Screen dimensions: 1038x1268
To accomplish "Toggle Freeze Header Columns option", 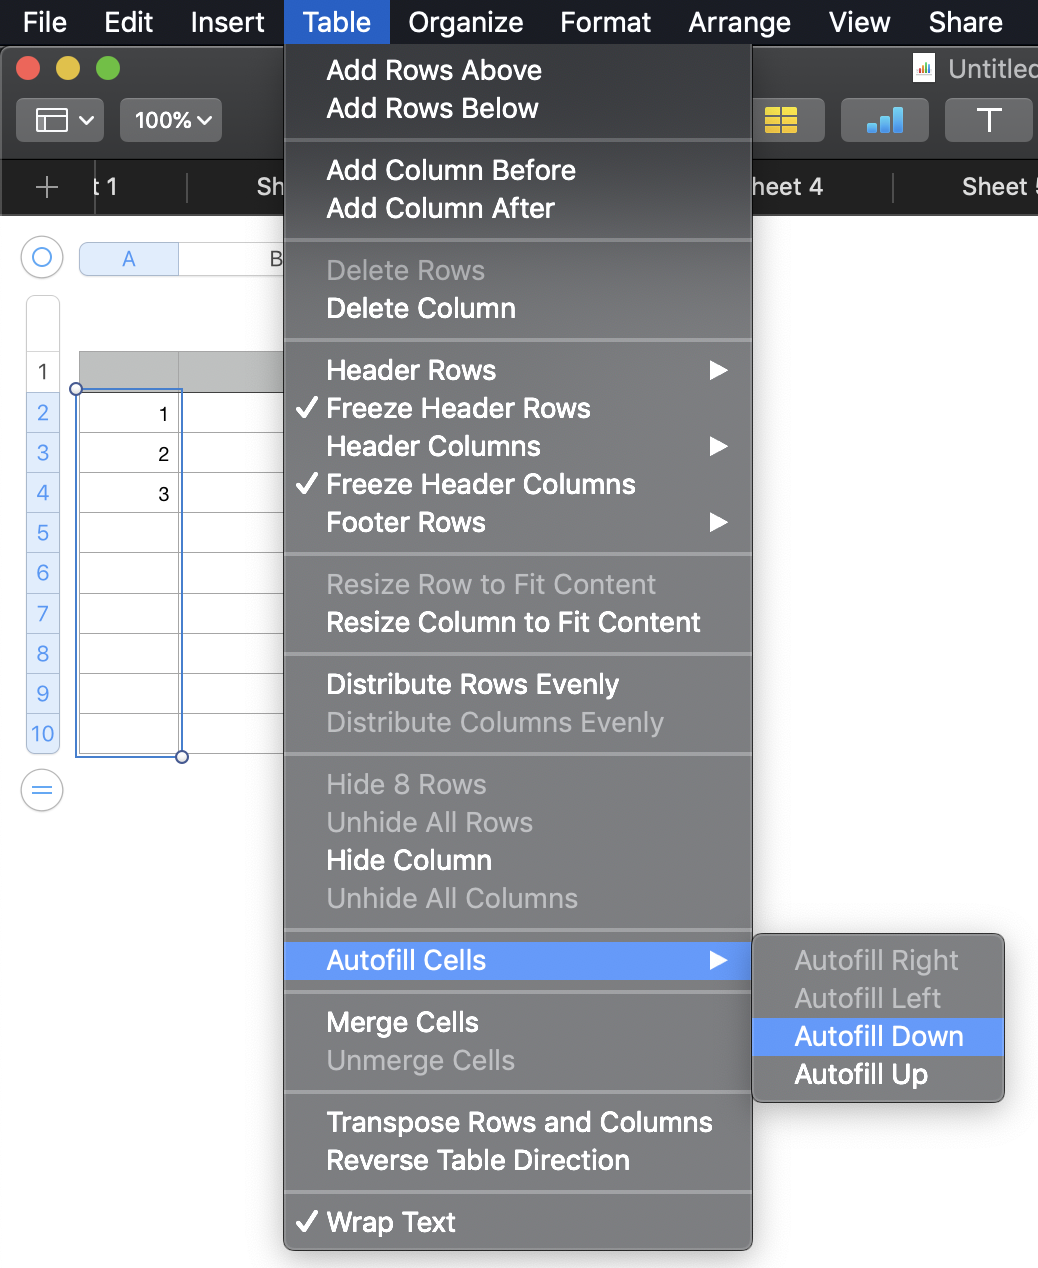I will tap(480, 484).
